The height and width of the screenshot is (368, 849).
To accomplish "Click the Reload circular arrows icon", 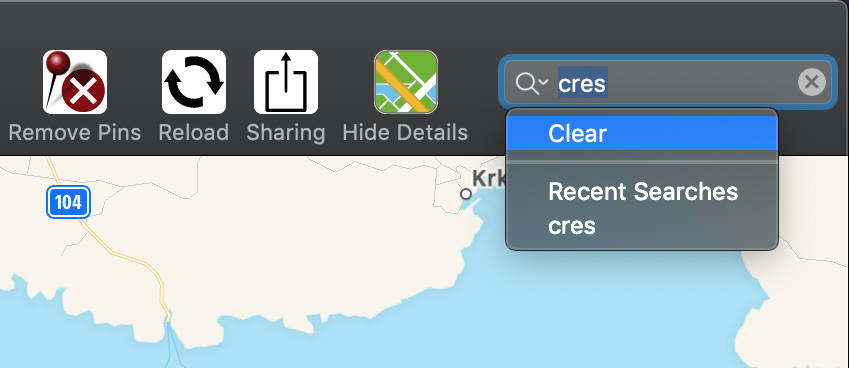I will (194, 82).
